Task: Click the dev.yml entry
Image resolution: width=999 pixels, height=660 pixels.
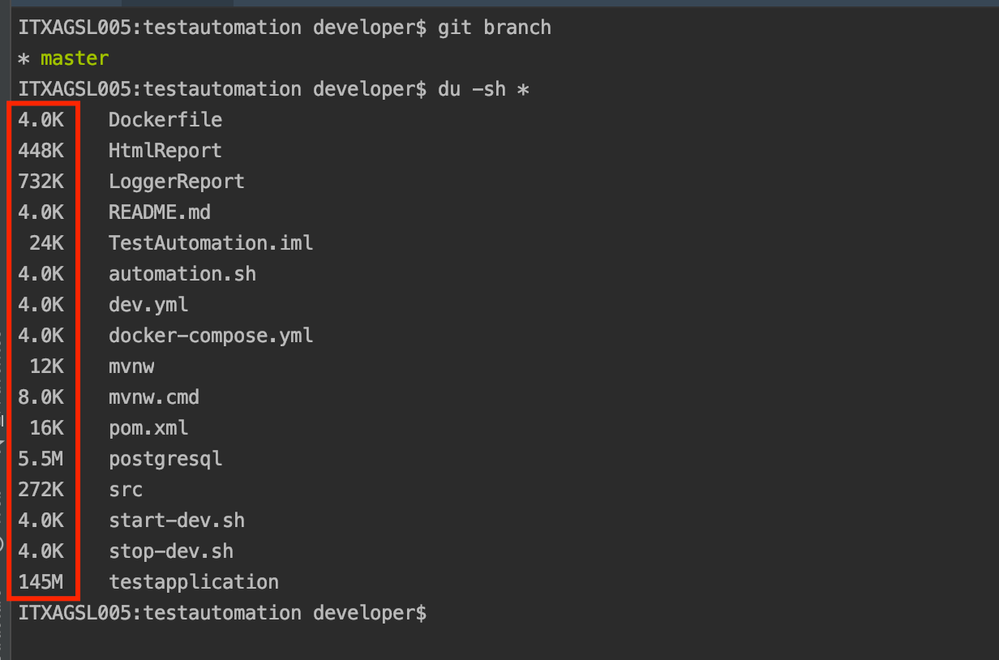Action: click(148, 305)
